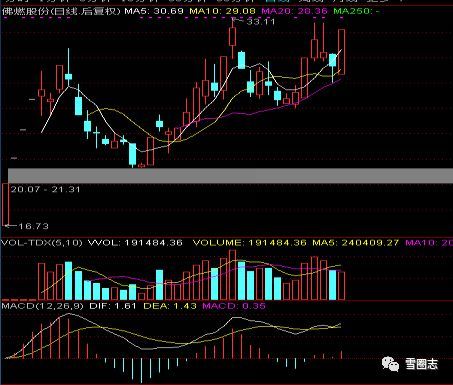Click the 20.07 - 21.31 gap range label
This screenshot has height=385, width=453.
click(x=46, y=190)
